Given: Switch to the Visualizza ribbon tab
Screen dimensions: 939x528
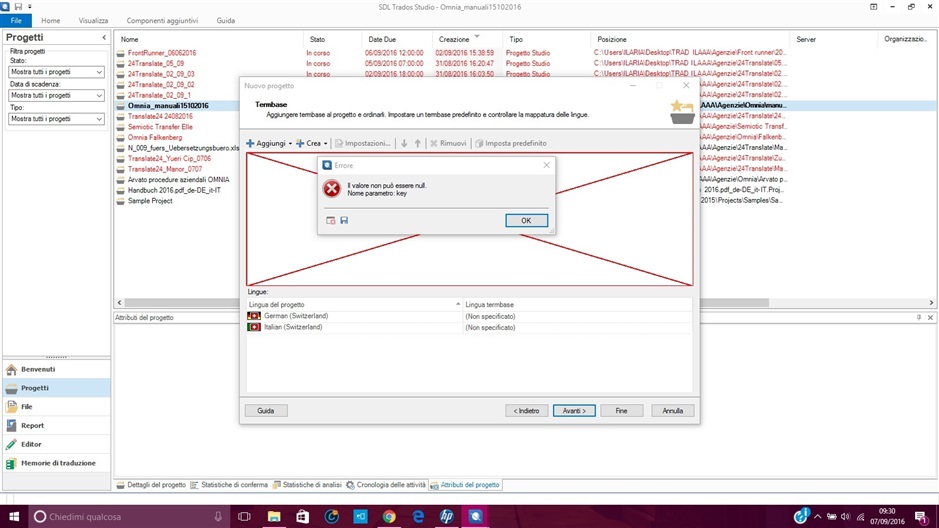Looking at the screenshot, I should [93, 20].
